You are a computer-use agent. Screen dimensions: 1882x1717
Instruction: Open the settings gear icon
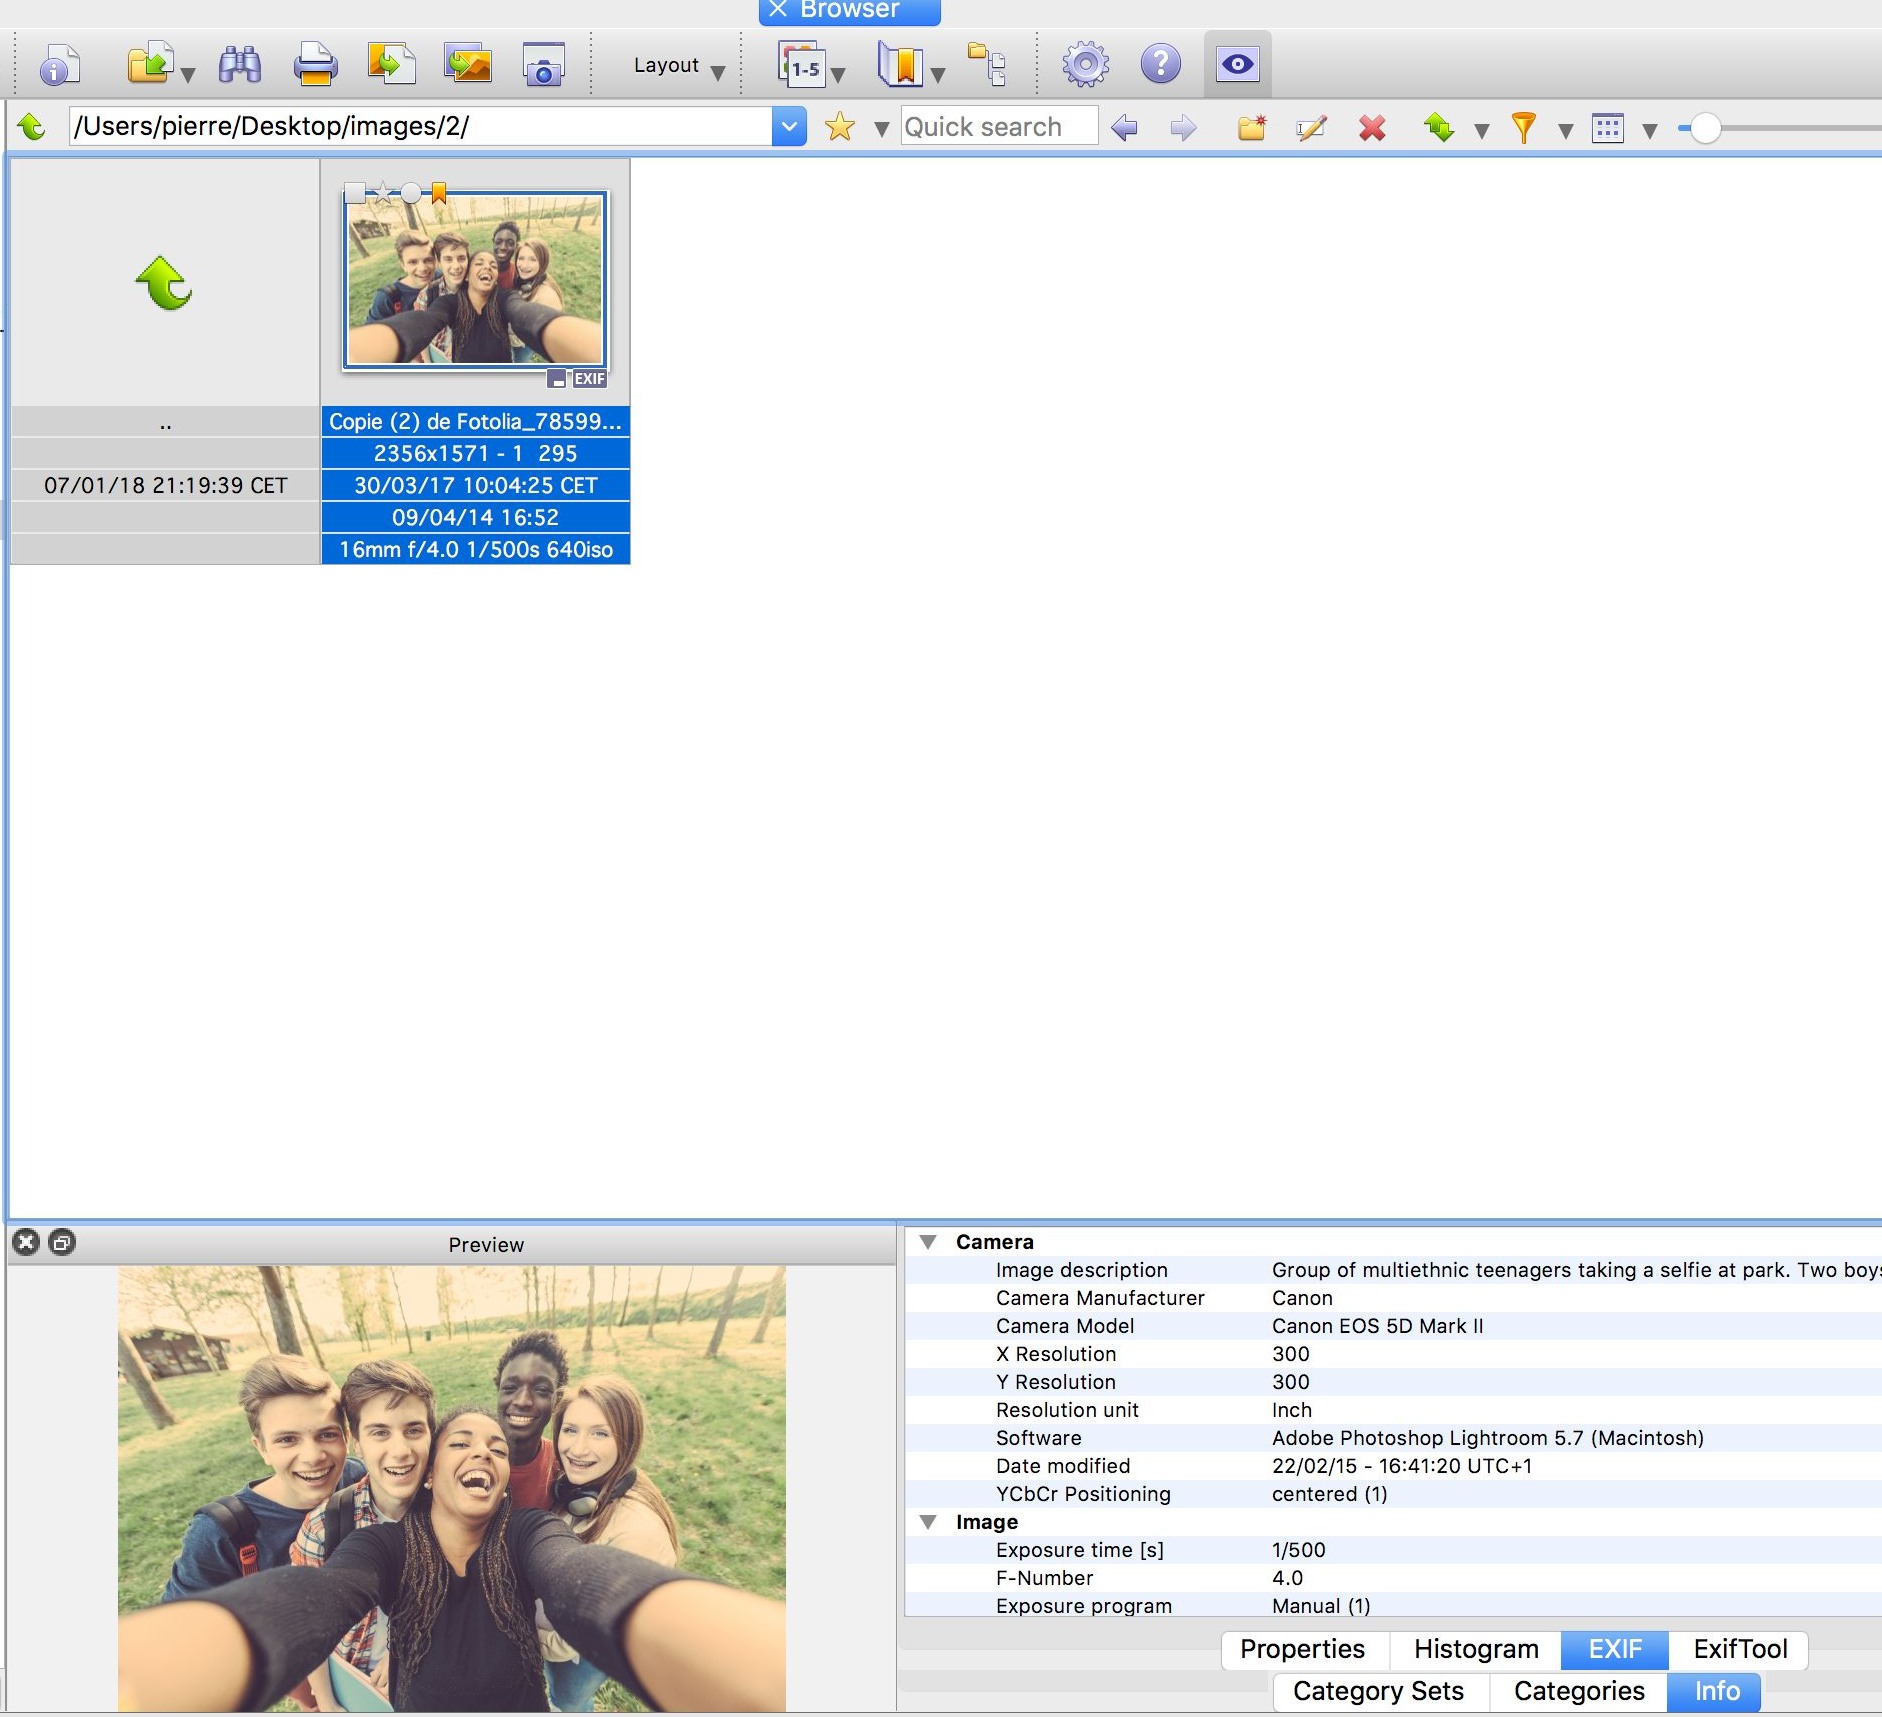pyautogui.click(x=1085, y=65)
